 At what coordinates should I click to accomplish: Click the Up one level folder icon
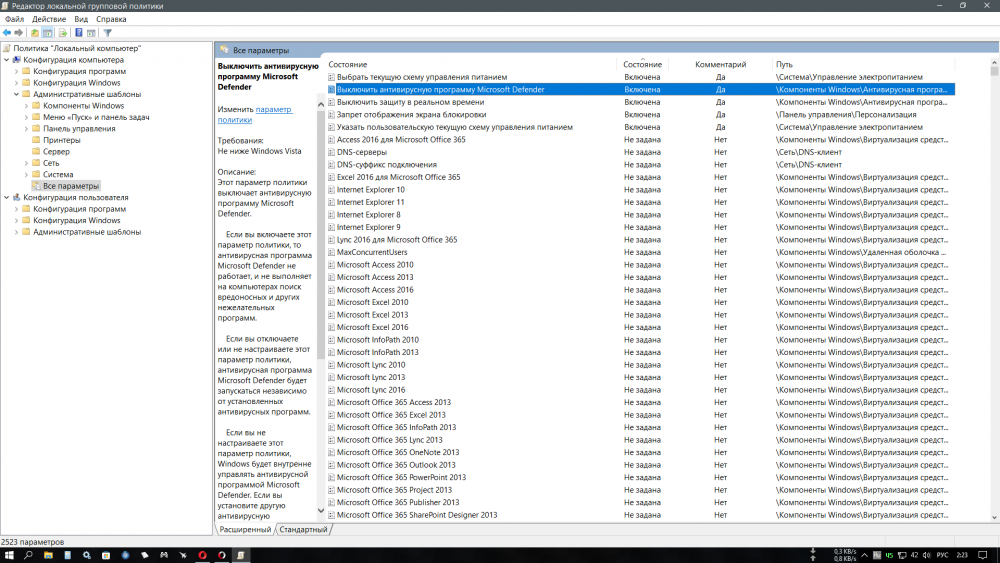(x=34, y=33)
